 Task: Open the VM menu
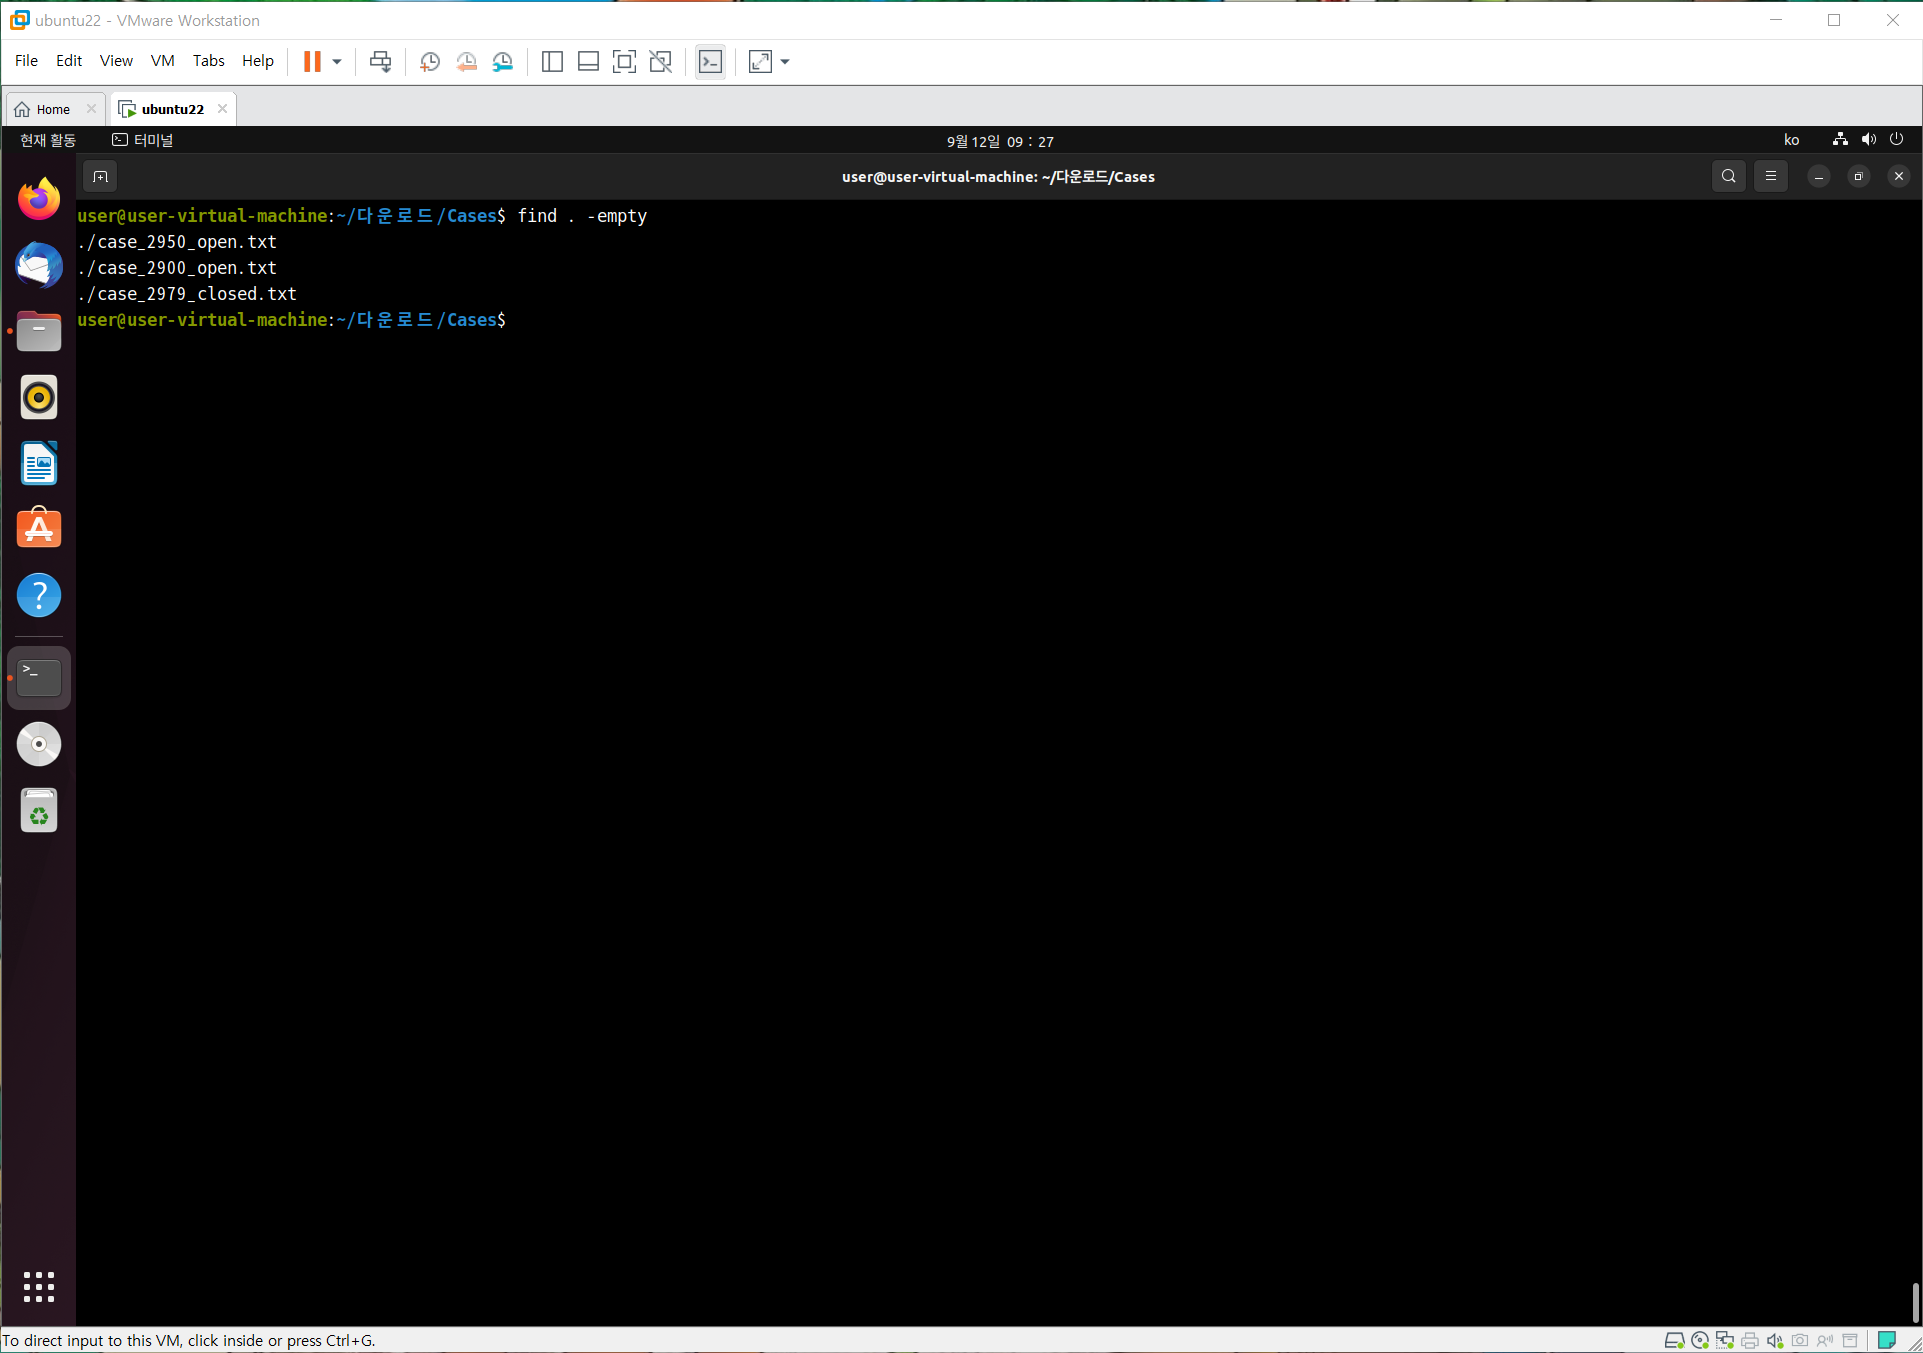tap(162, 61)
